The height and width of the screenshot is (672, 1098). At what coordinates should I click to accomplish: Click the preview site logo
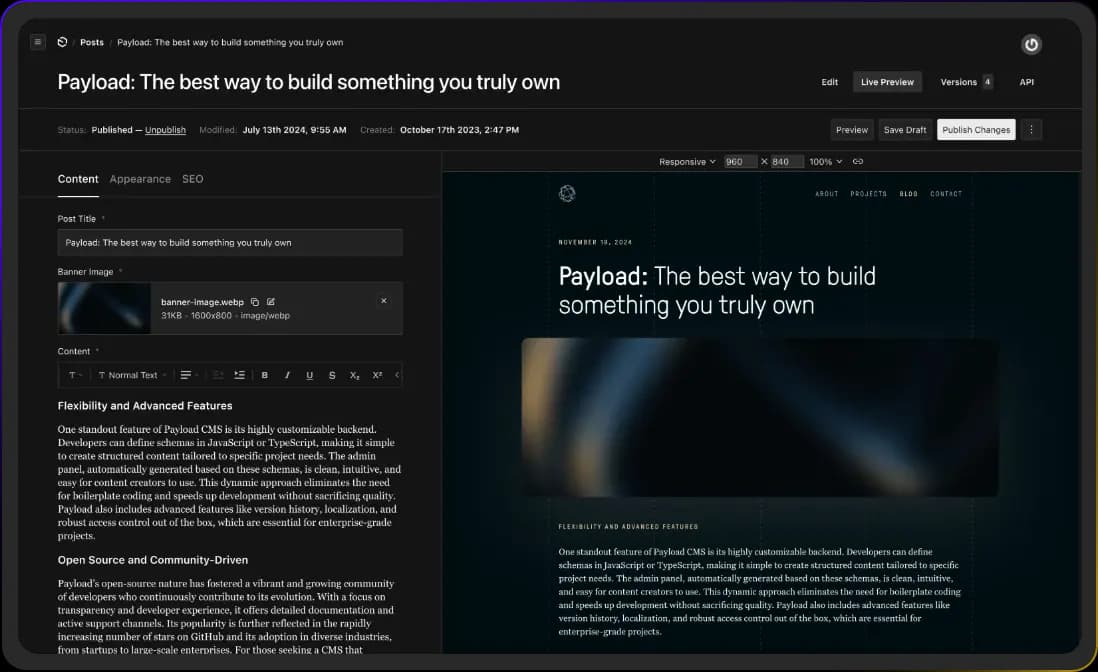point(567,193)
